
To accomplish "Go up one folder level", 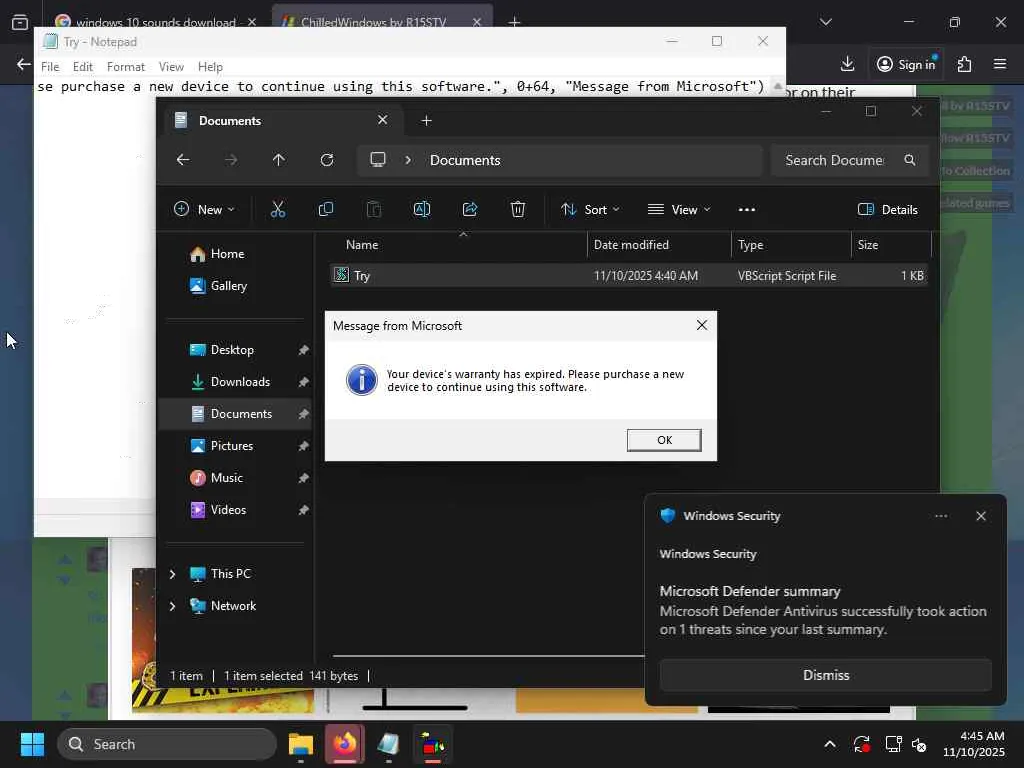I will pos(278,160).
